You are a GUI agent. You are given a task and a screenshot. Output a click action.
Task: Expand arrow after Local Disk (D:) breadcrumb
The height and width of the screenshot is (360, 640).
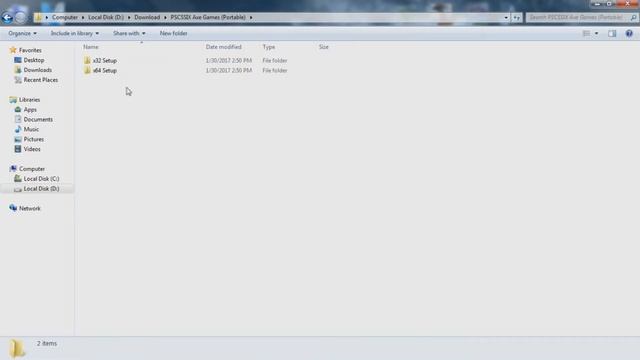pos(129,18)
